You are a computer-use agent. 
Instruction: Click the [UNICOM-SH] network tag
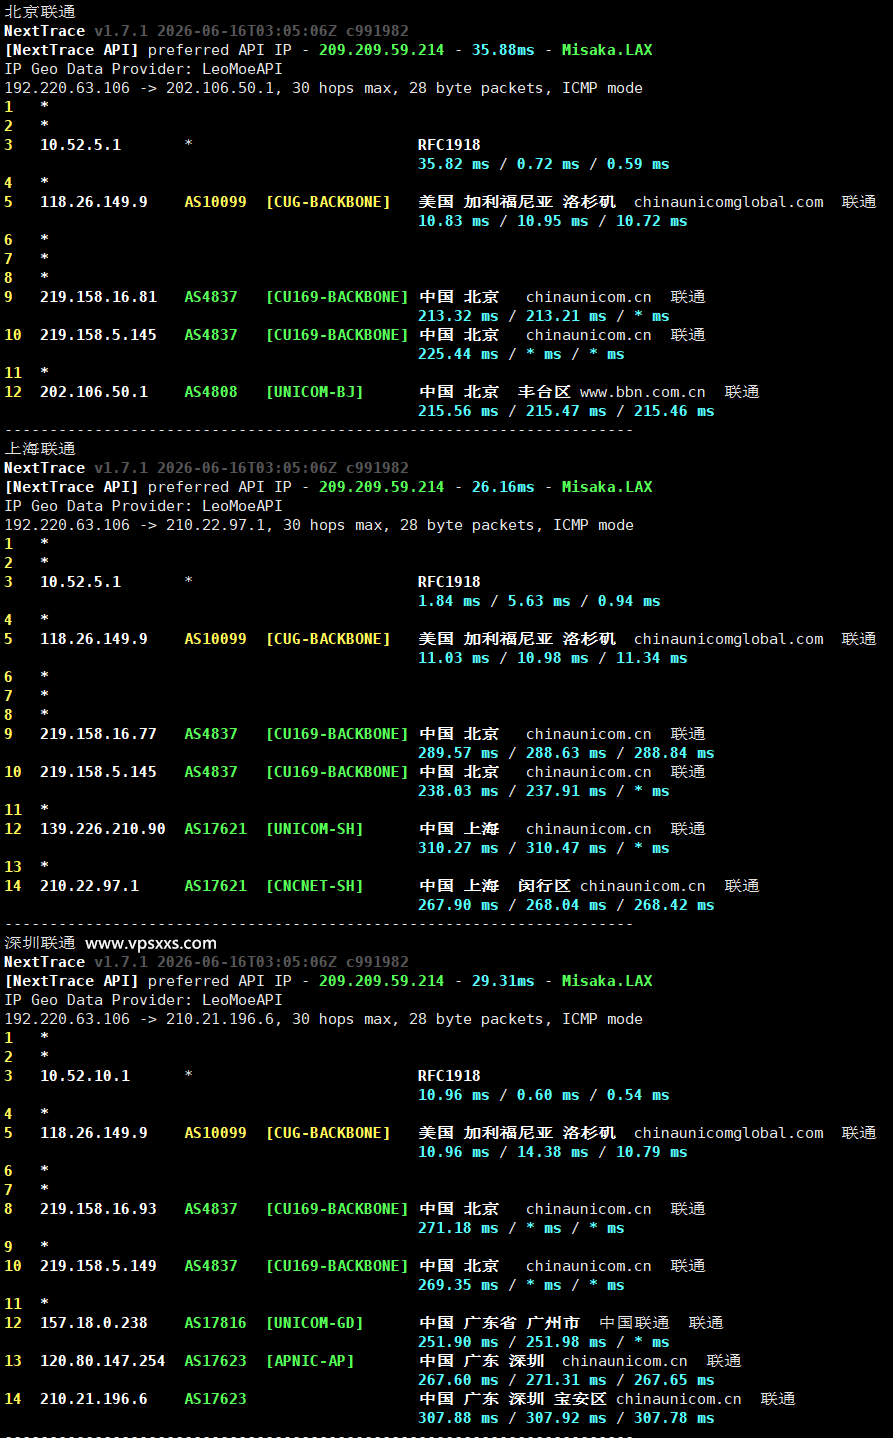(x=314, y=829)
